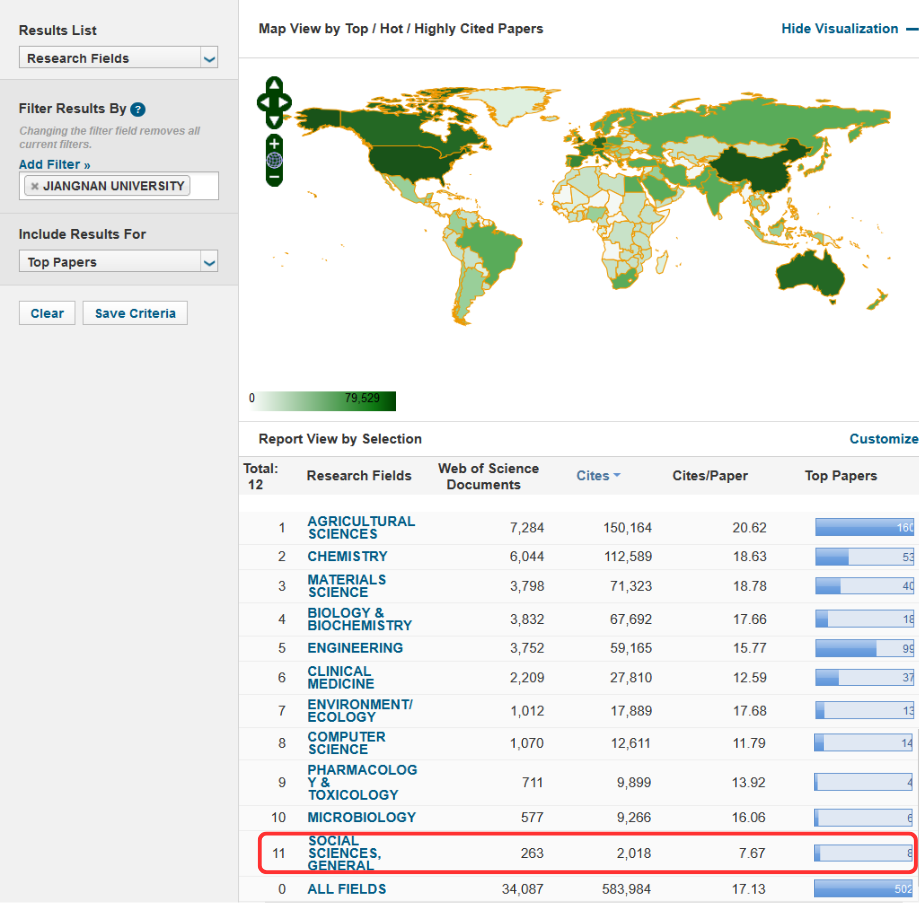
Task: Click the Top Papers bar for ENGINEERING
Action: click(x=864, y=648)
